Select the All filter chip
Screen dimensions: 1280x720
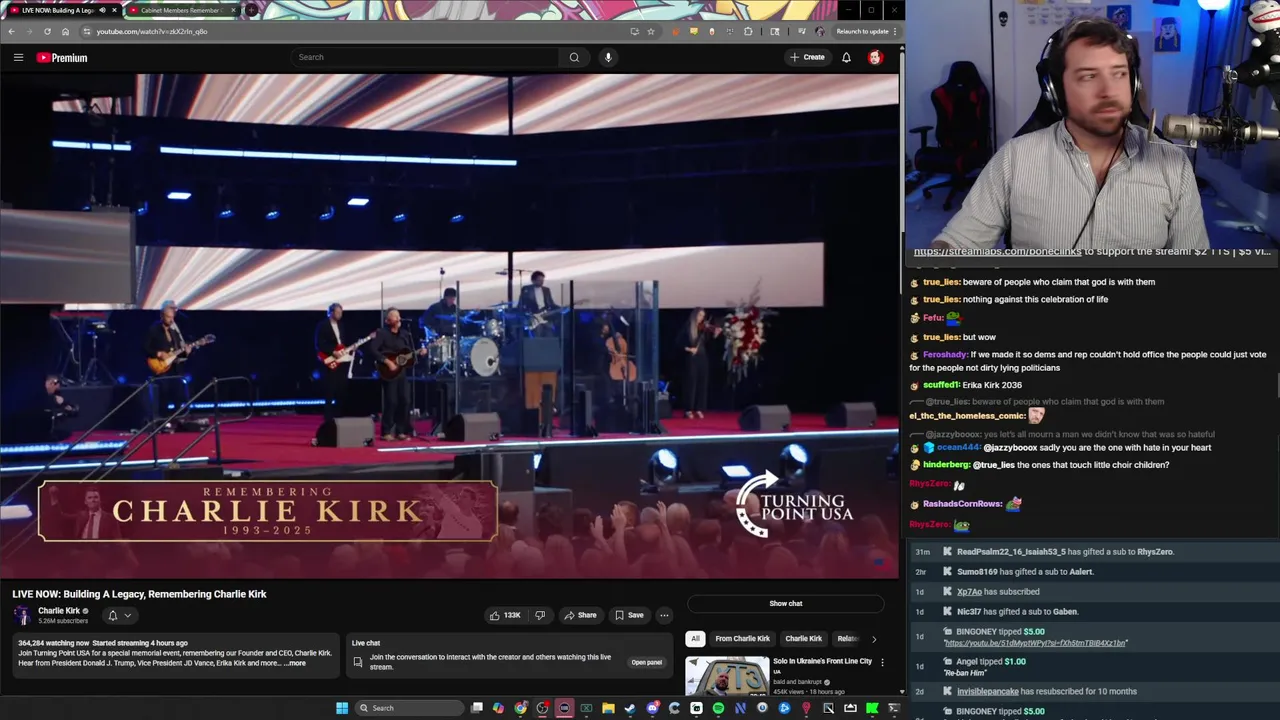tap(695, 638)
